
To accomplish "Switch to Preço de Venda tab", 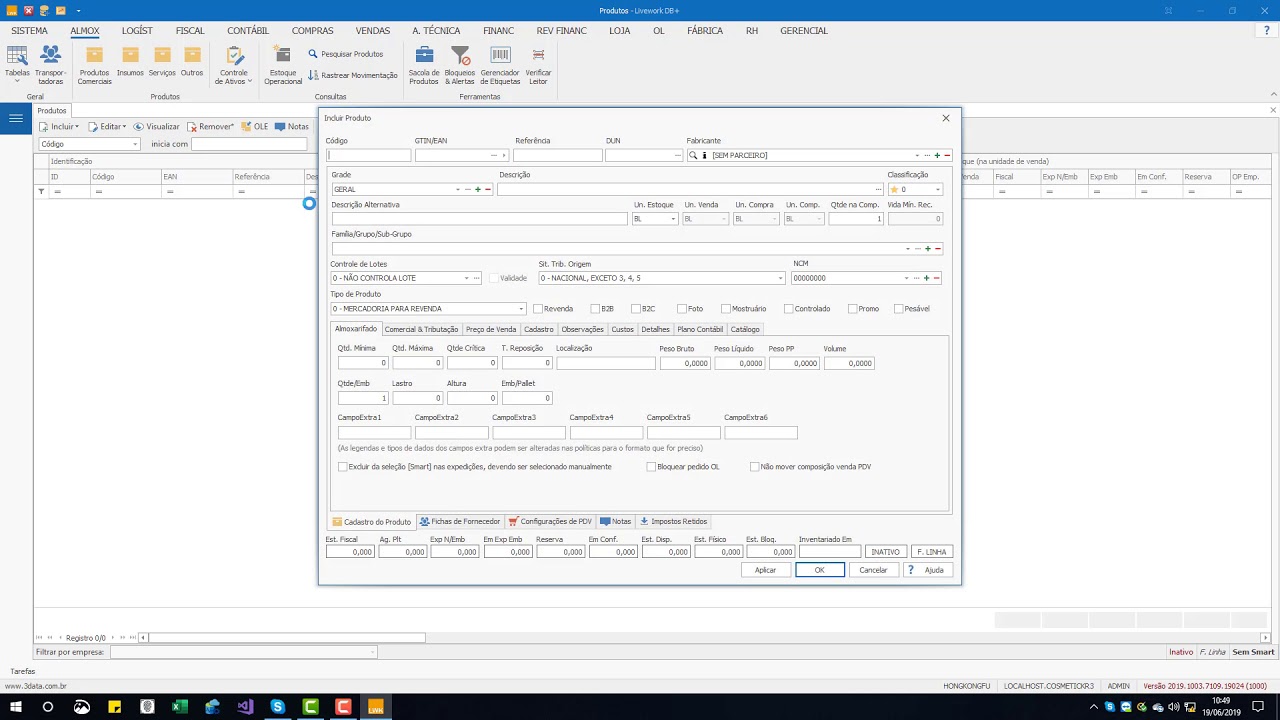I will tap(491, 329).
